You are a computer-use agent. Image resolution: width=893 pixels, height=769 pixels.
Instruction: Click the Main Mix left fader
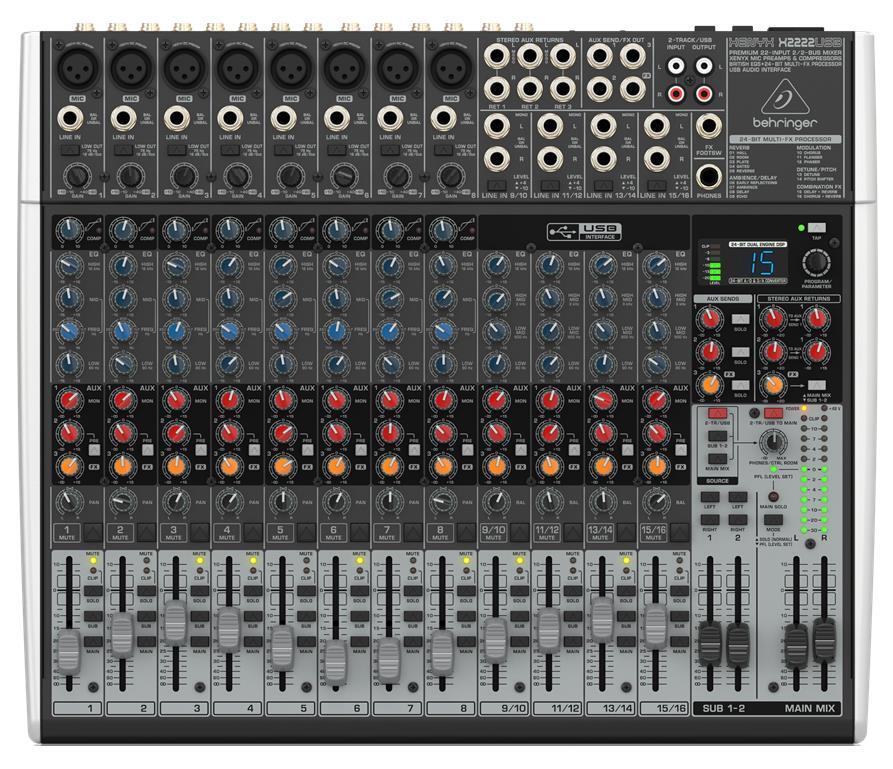tap(797, 646)
